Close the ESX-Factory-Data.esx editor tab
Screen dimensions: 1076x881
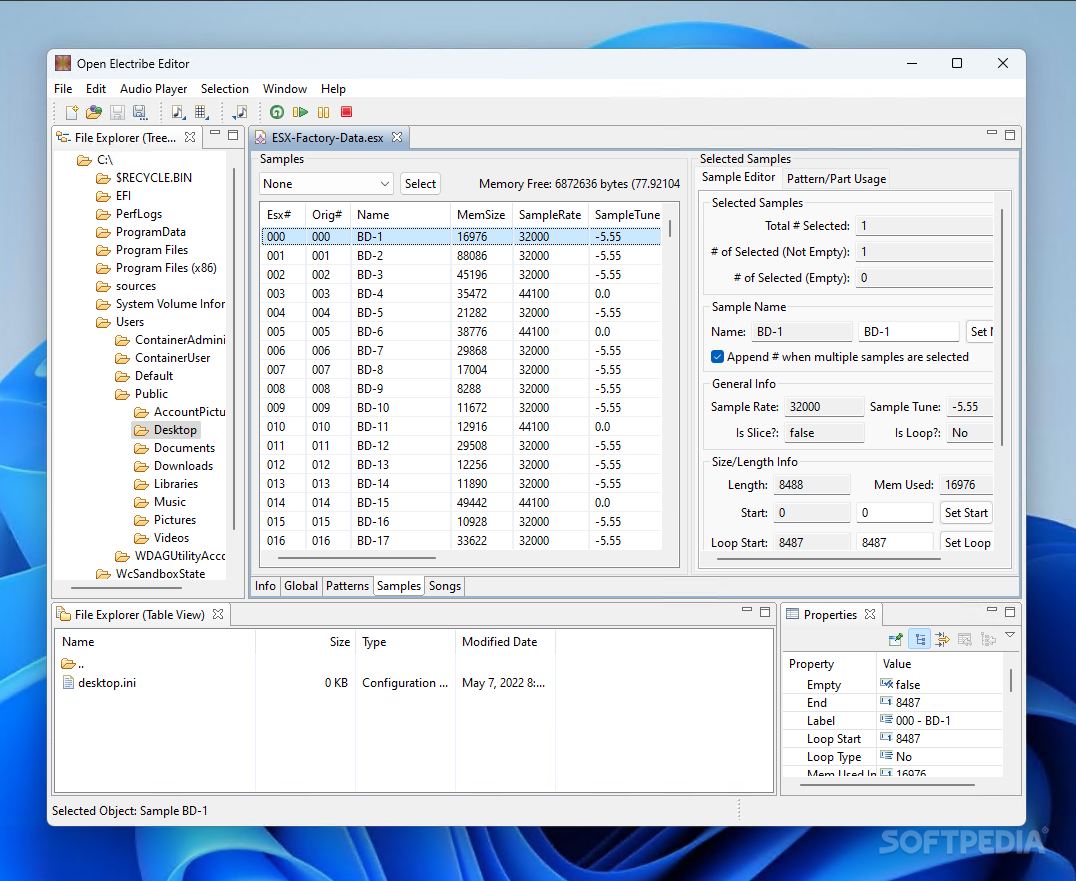pyautogui.click(x=397, y=137)
